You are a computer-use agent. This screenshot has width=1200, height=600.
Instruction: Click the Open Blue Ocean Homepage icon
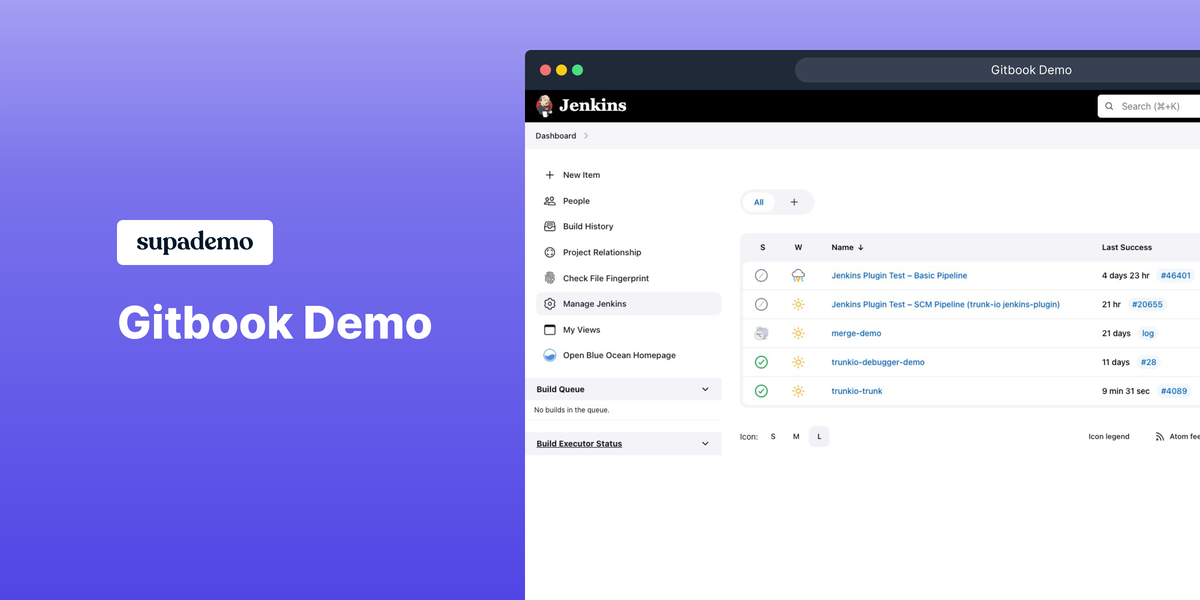point(549,355)
